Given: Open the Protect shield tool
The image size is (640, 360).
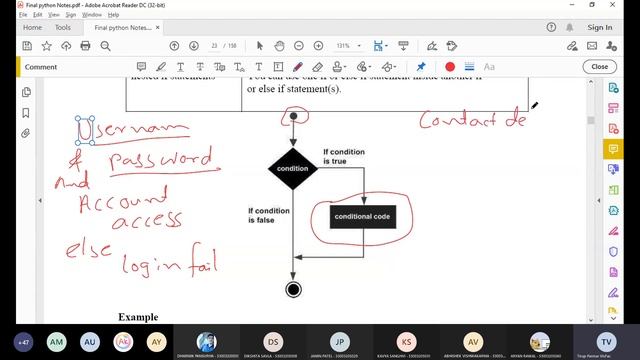Looking at the screenshot, I should click(x=613, y=251).
